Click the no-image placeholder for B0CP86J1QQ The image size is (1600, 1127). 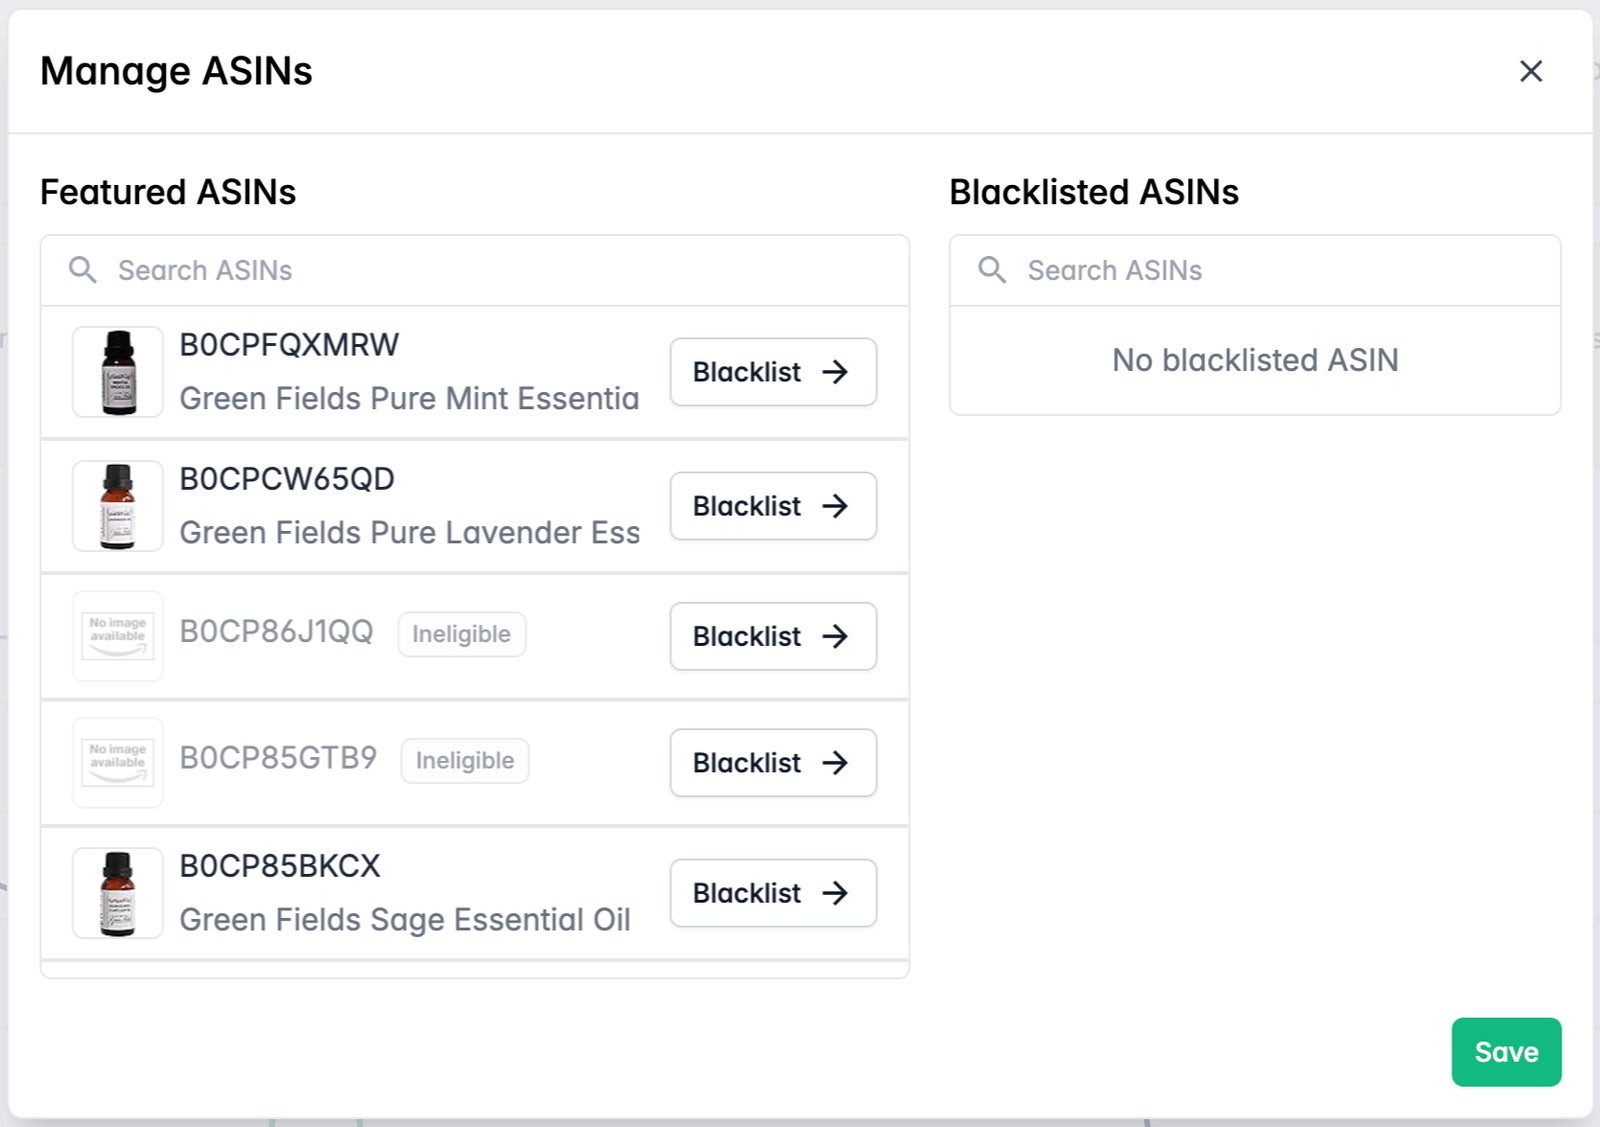pos(118,636)
